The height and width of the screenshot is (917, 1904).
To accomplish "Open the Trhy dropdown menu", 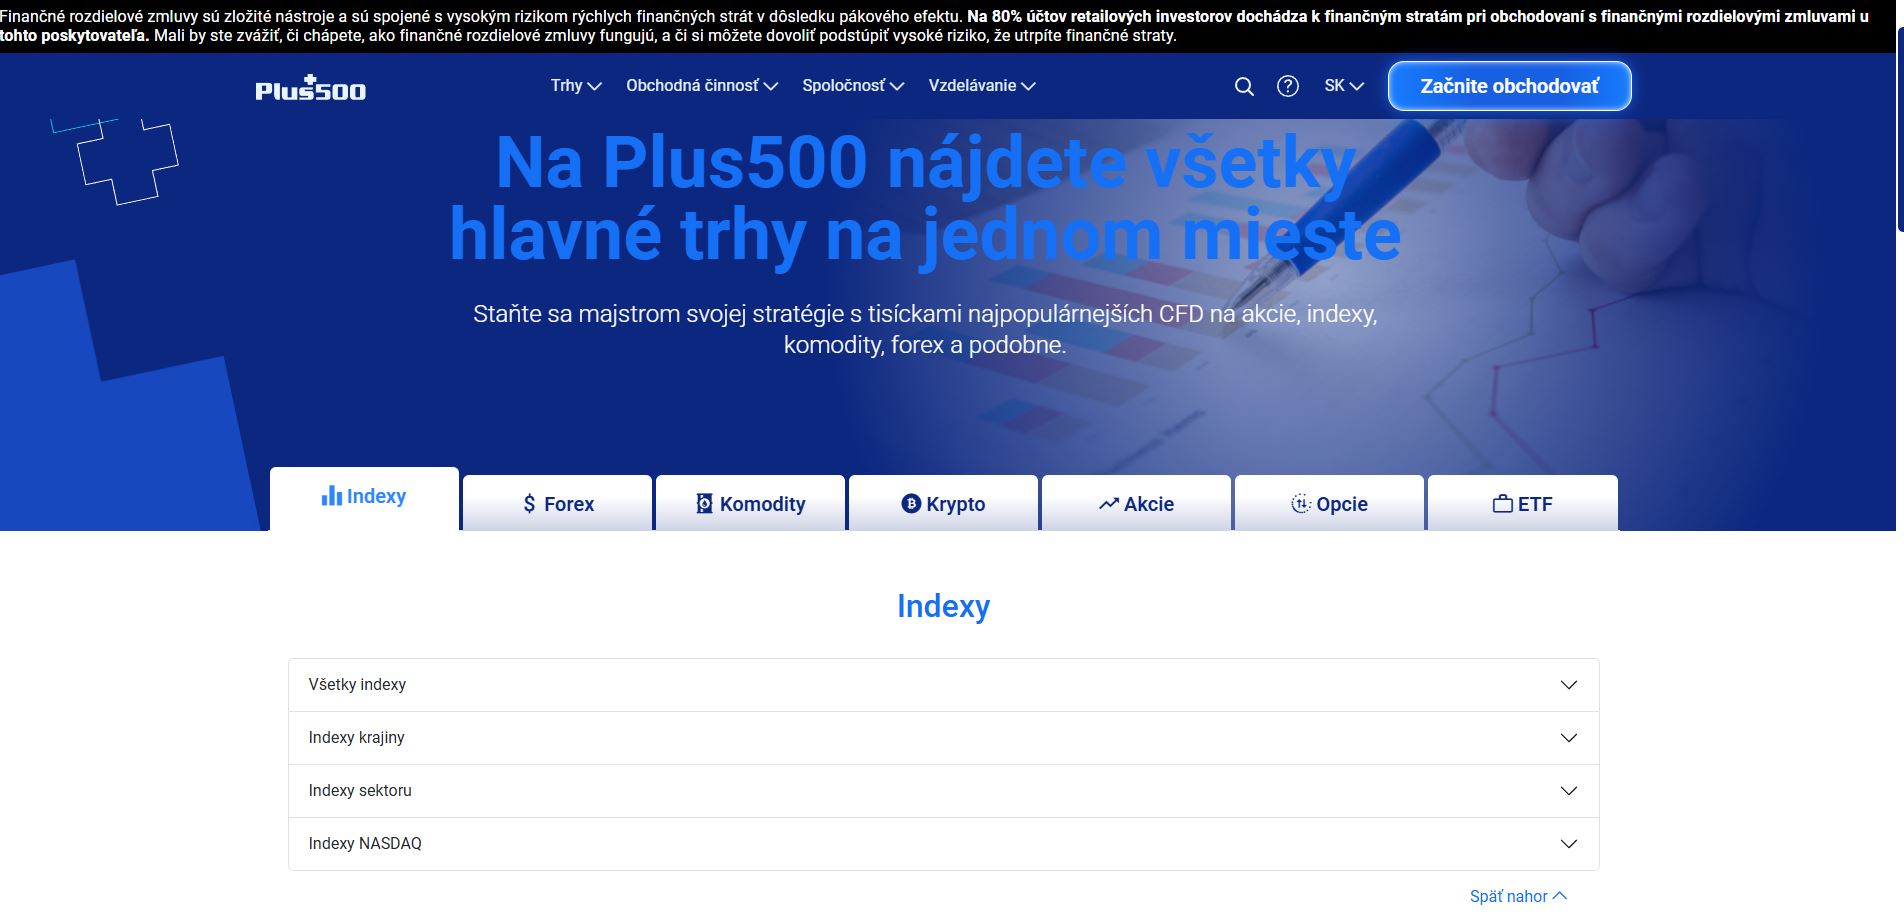I will pos(576,86).
